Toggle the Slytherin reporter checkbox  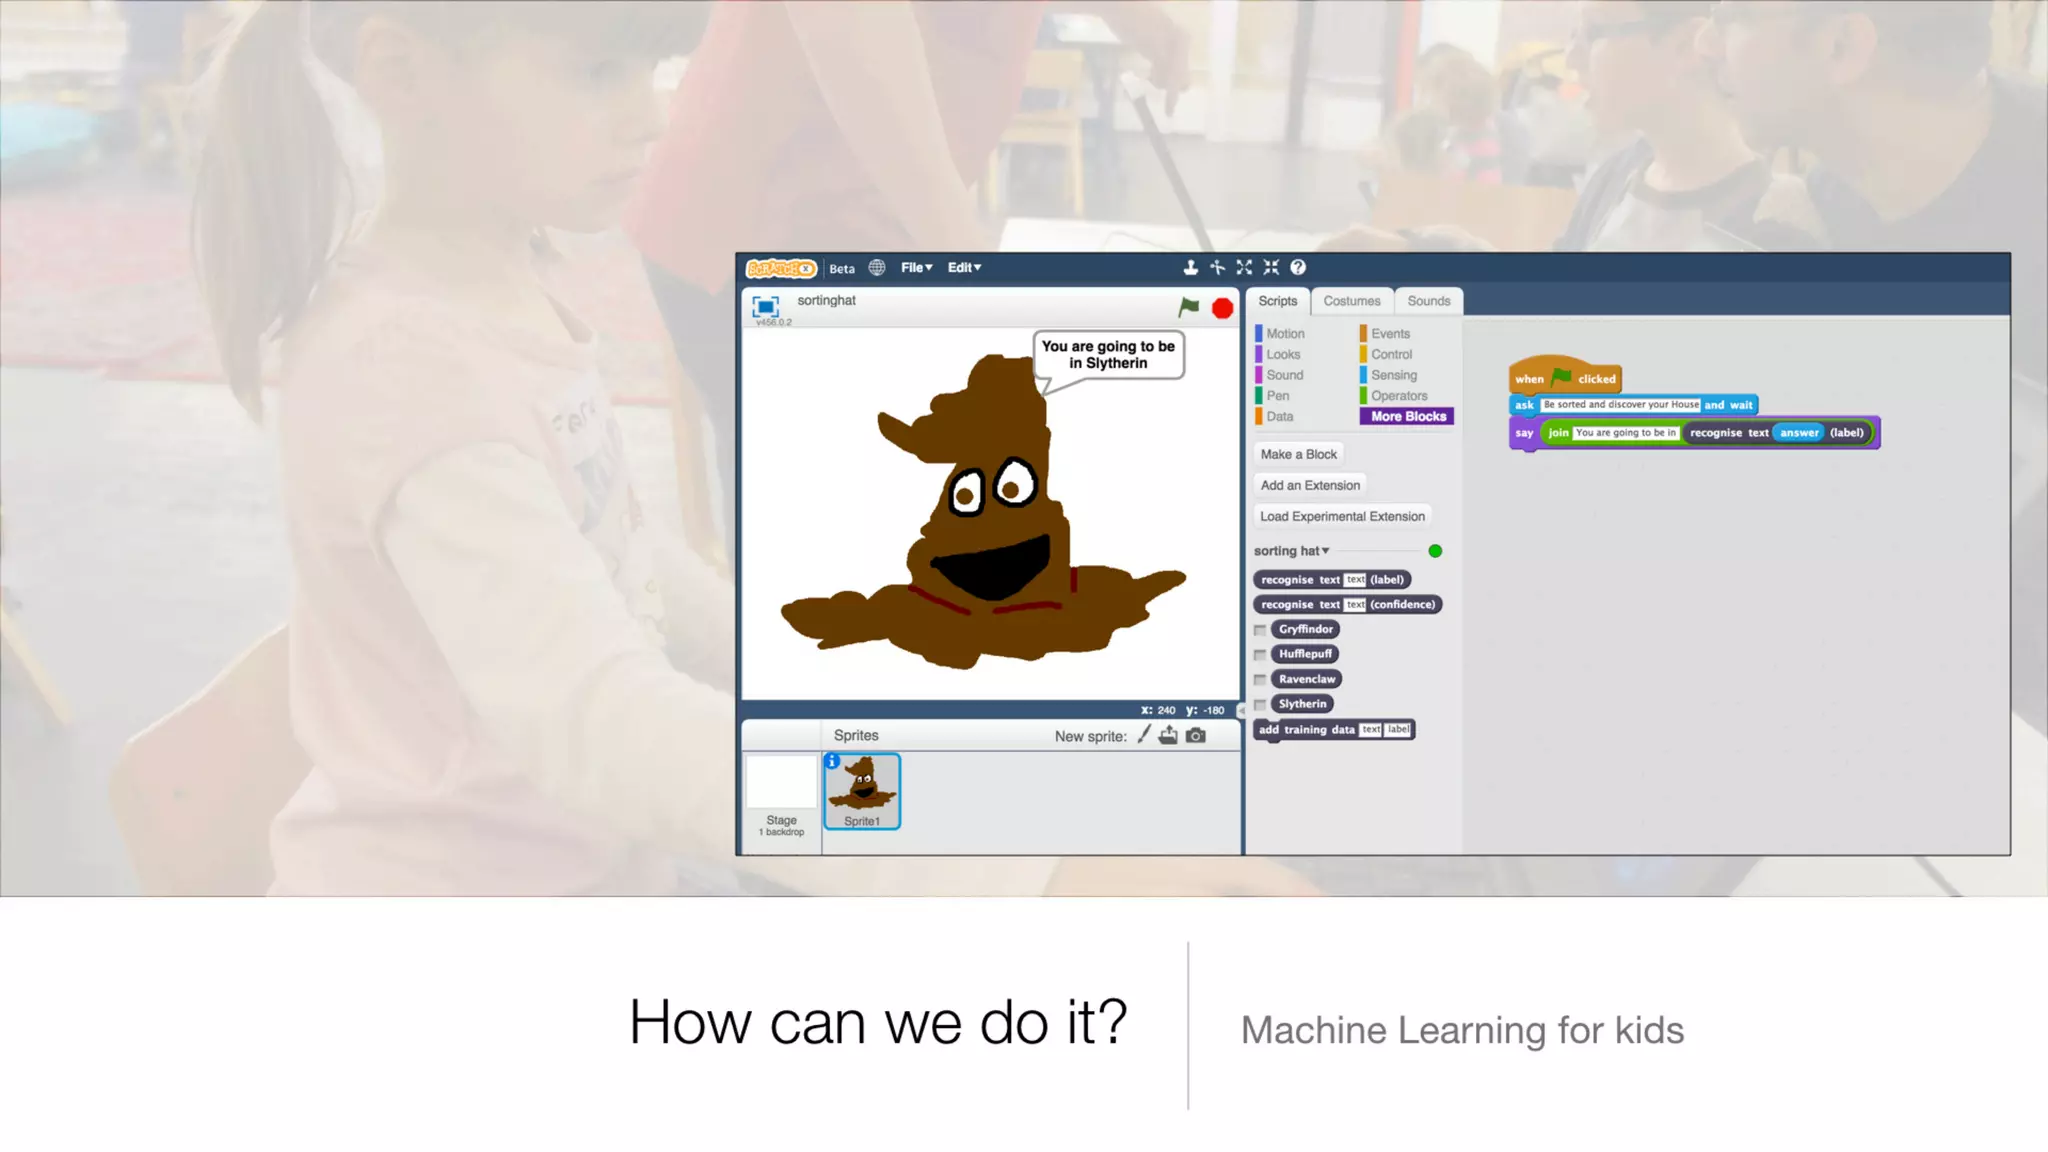point(1260,705)
